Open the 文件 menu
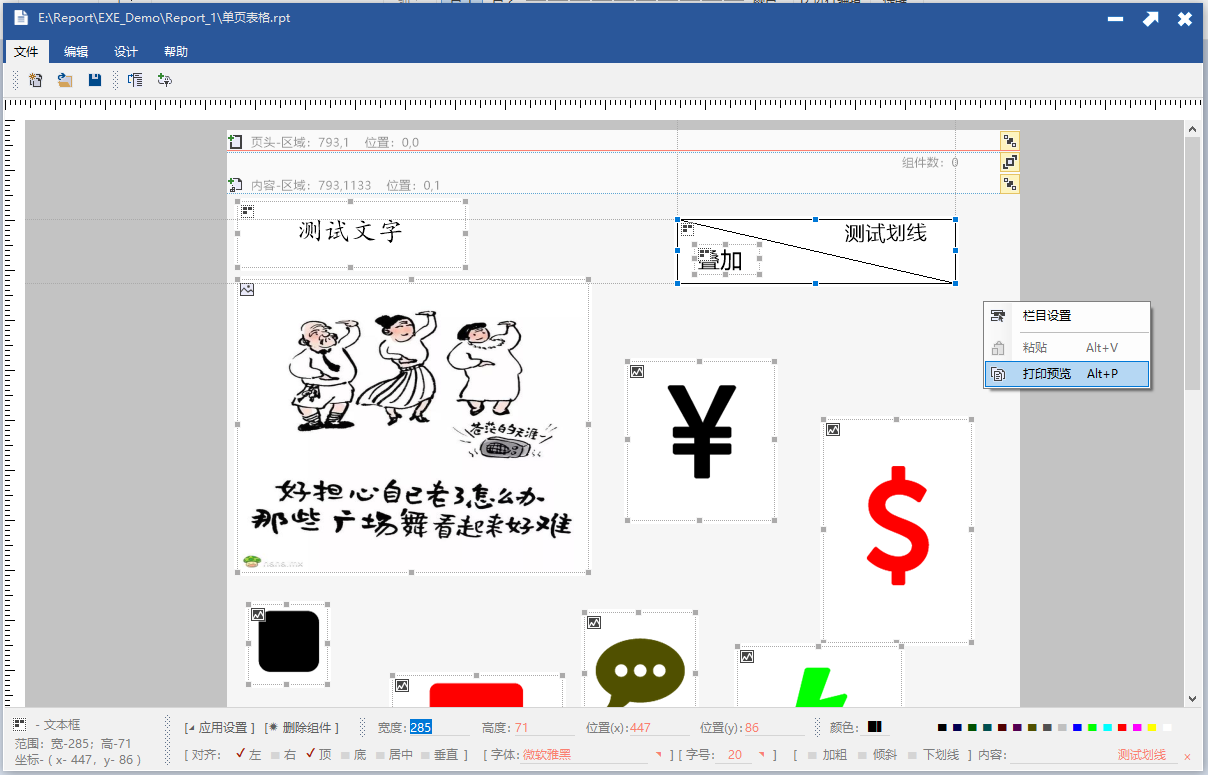The image size is (1208, 775). 26,51
